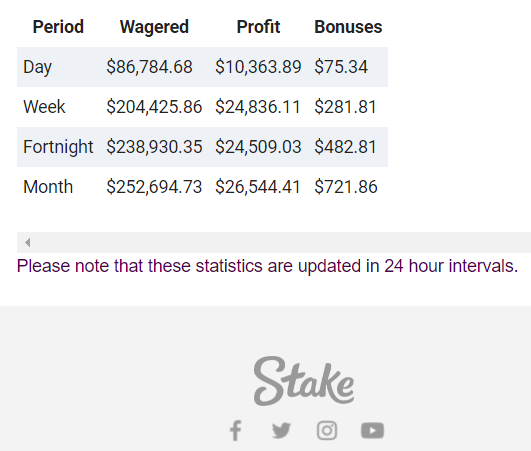This screenshot has height=451, width=531.
Task: Open the Instagram icon link
Action: point(327,431)
